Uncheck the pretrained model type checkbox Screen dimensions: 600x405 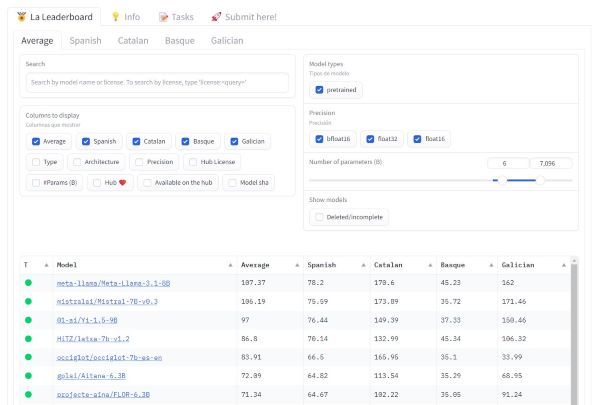(x=319, y=90)
